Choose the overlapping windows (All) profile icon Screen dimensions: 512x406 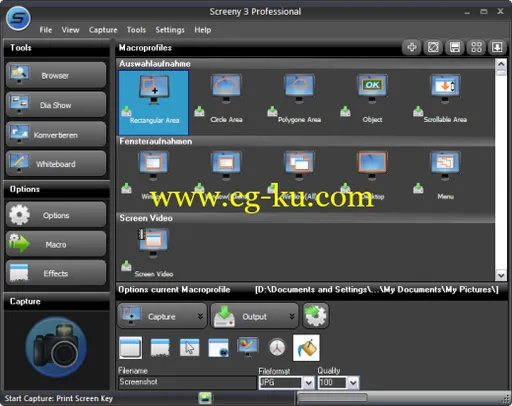299,165
